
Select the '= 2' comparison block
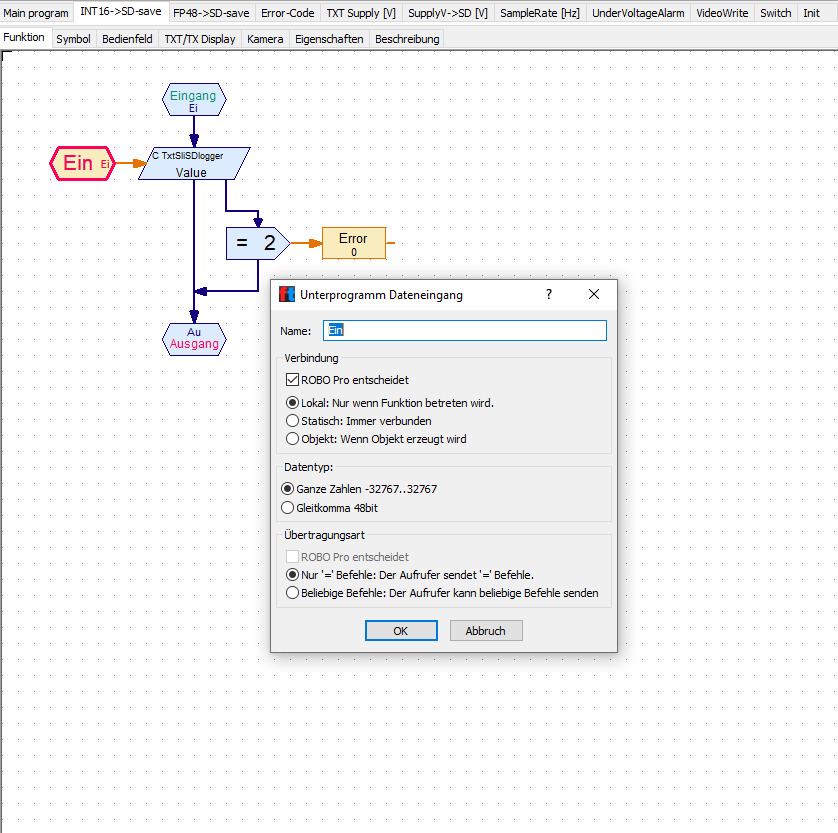tap(258, 243)
